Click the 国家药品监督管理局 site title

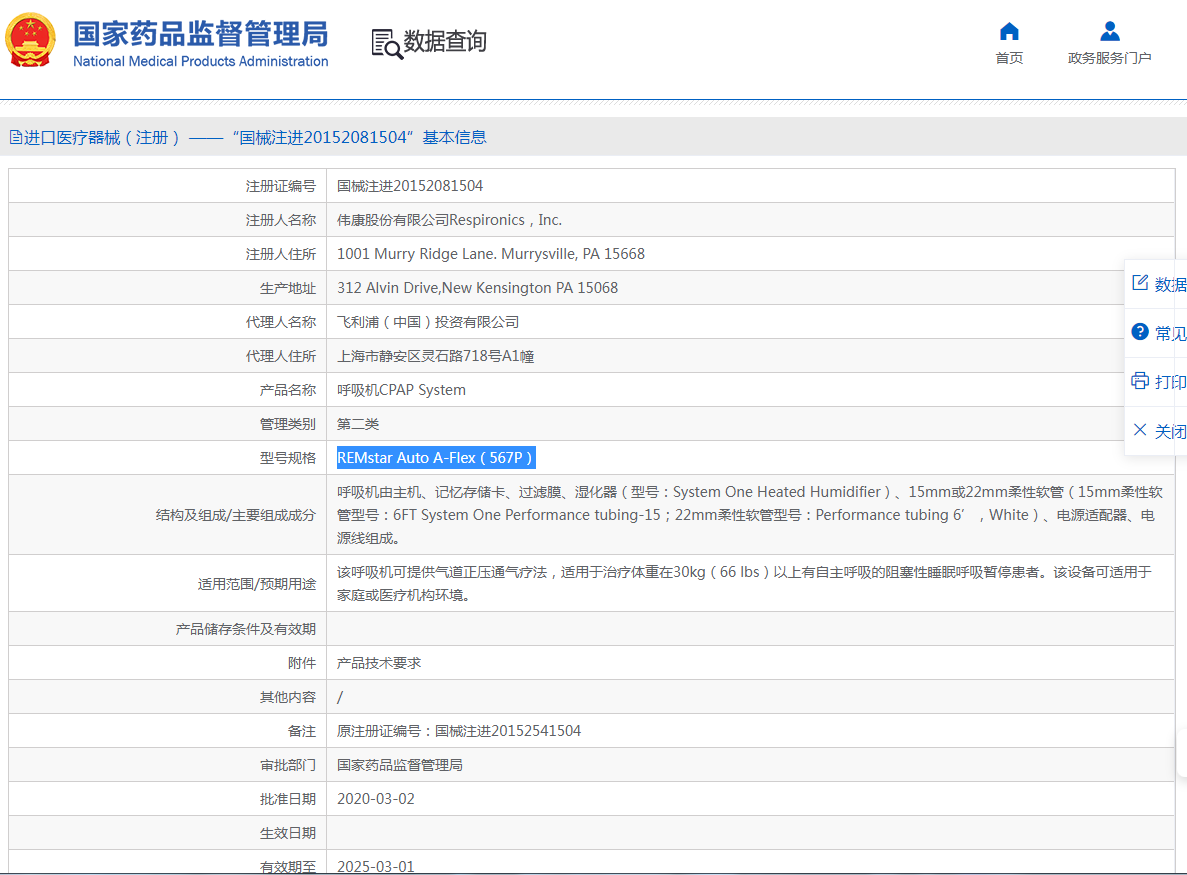pos(201,34)
